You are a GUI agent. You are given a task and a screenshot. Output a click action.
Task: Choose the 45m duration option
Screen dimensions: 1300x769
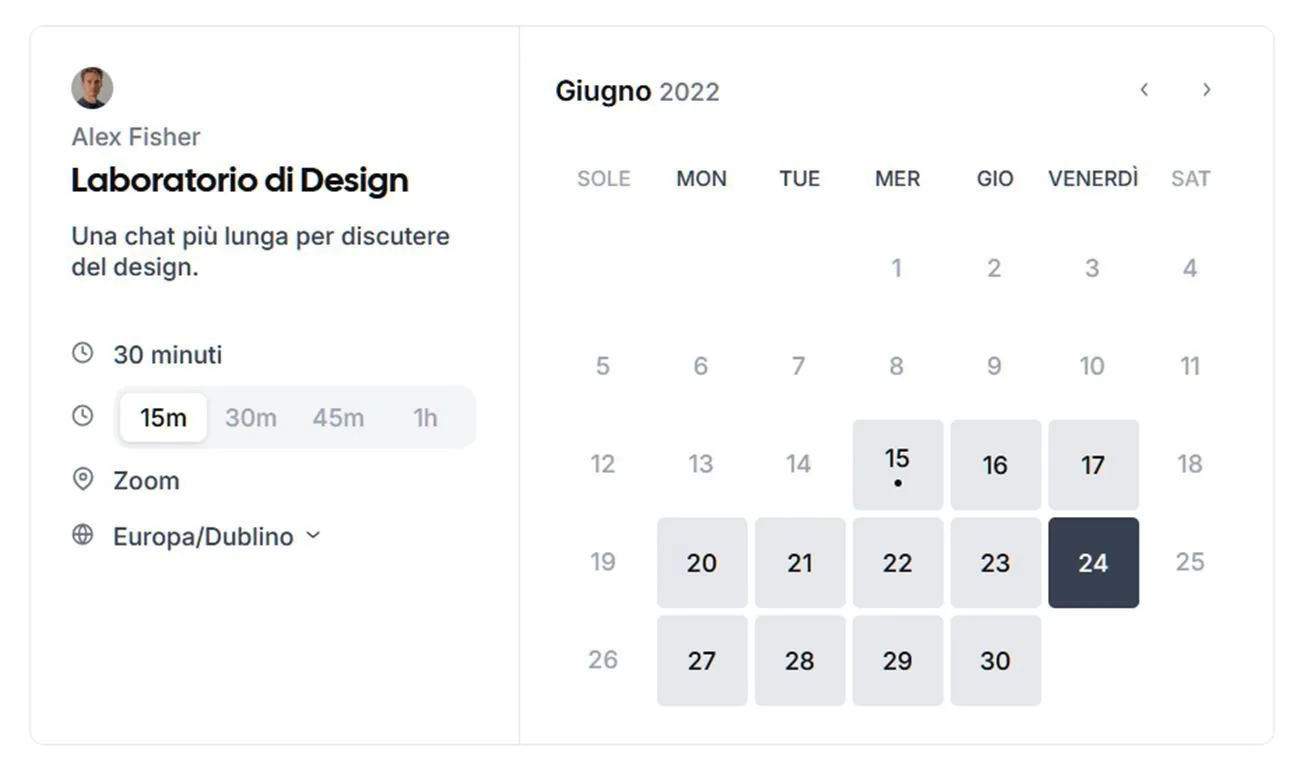(338, 417)
